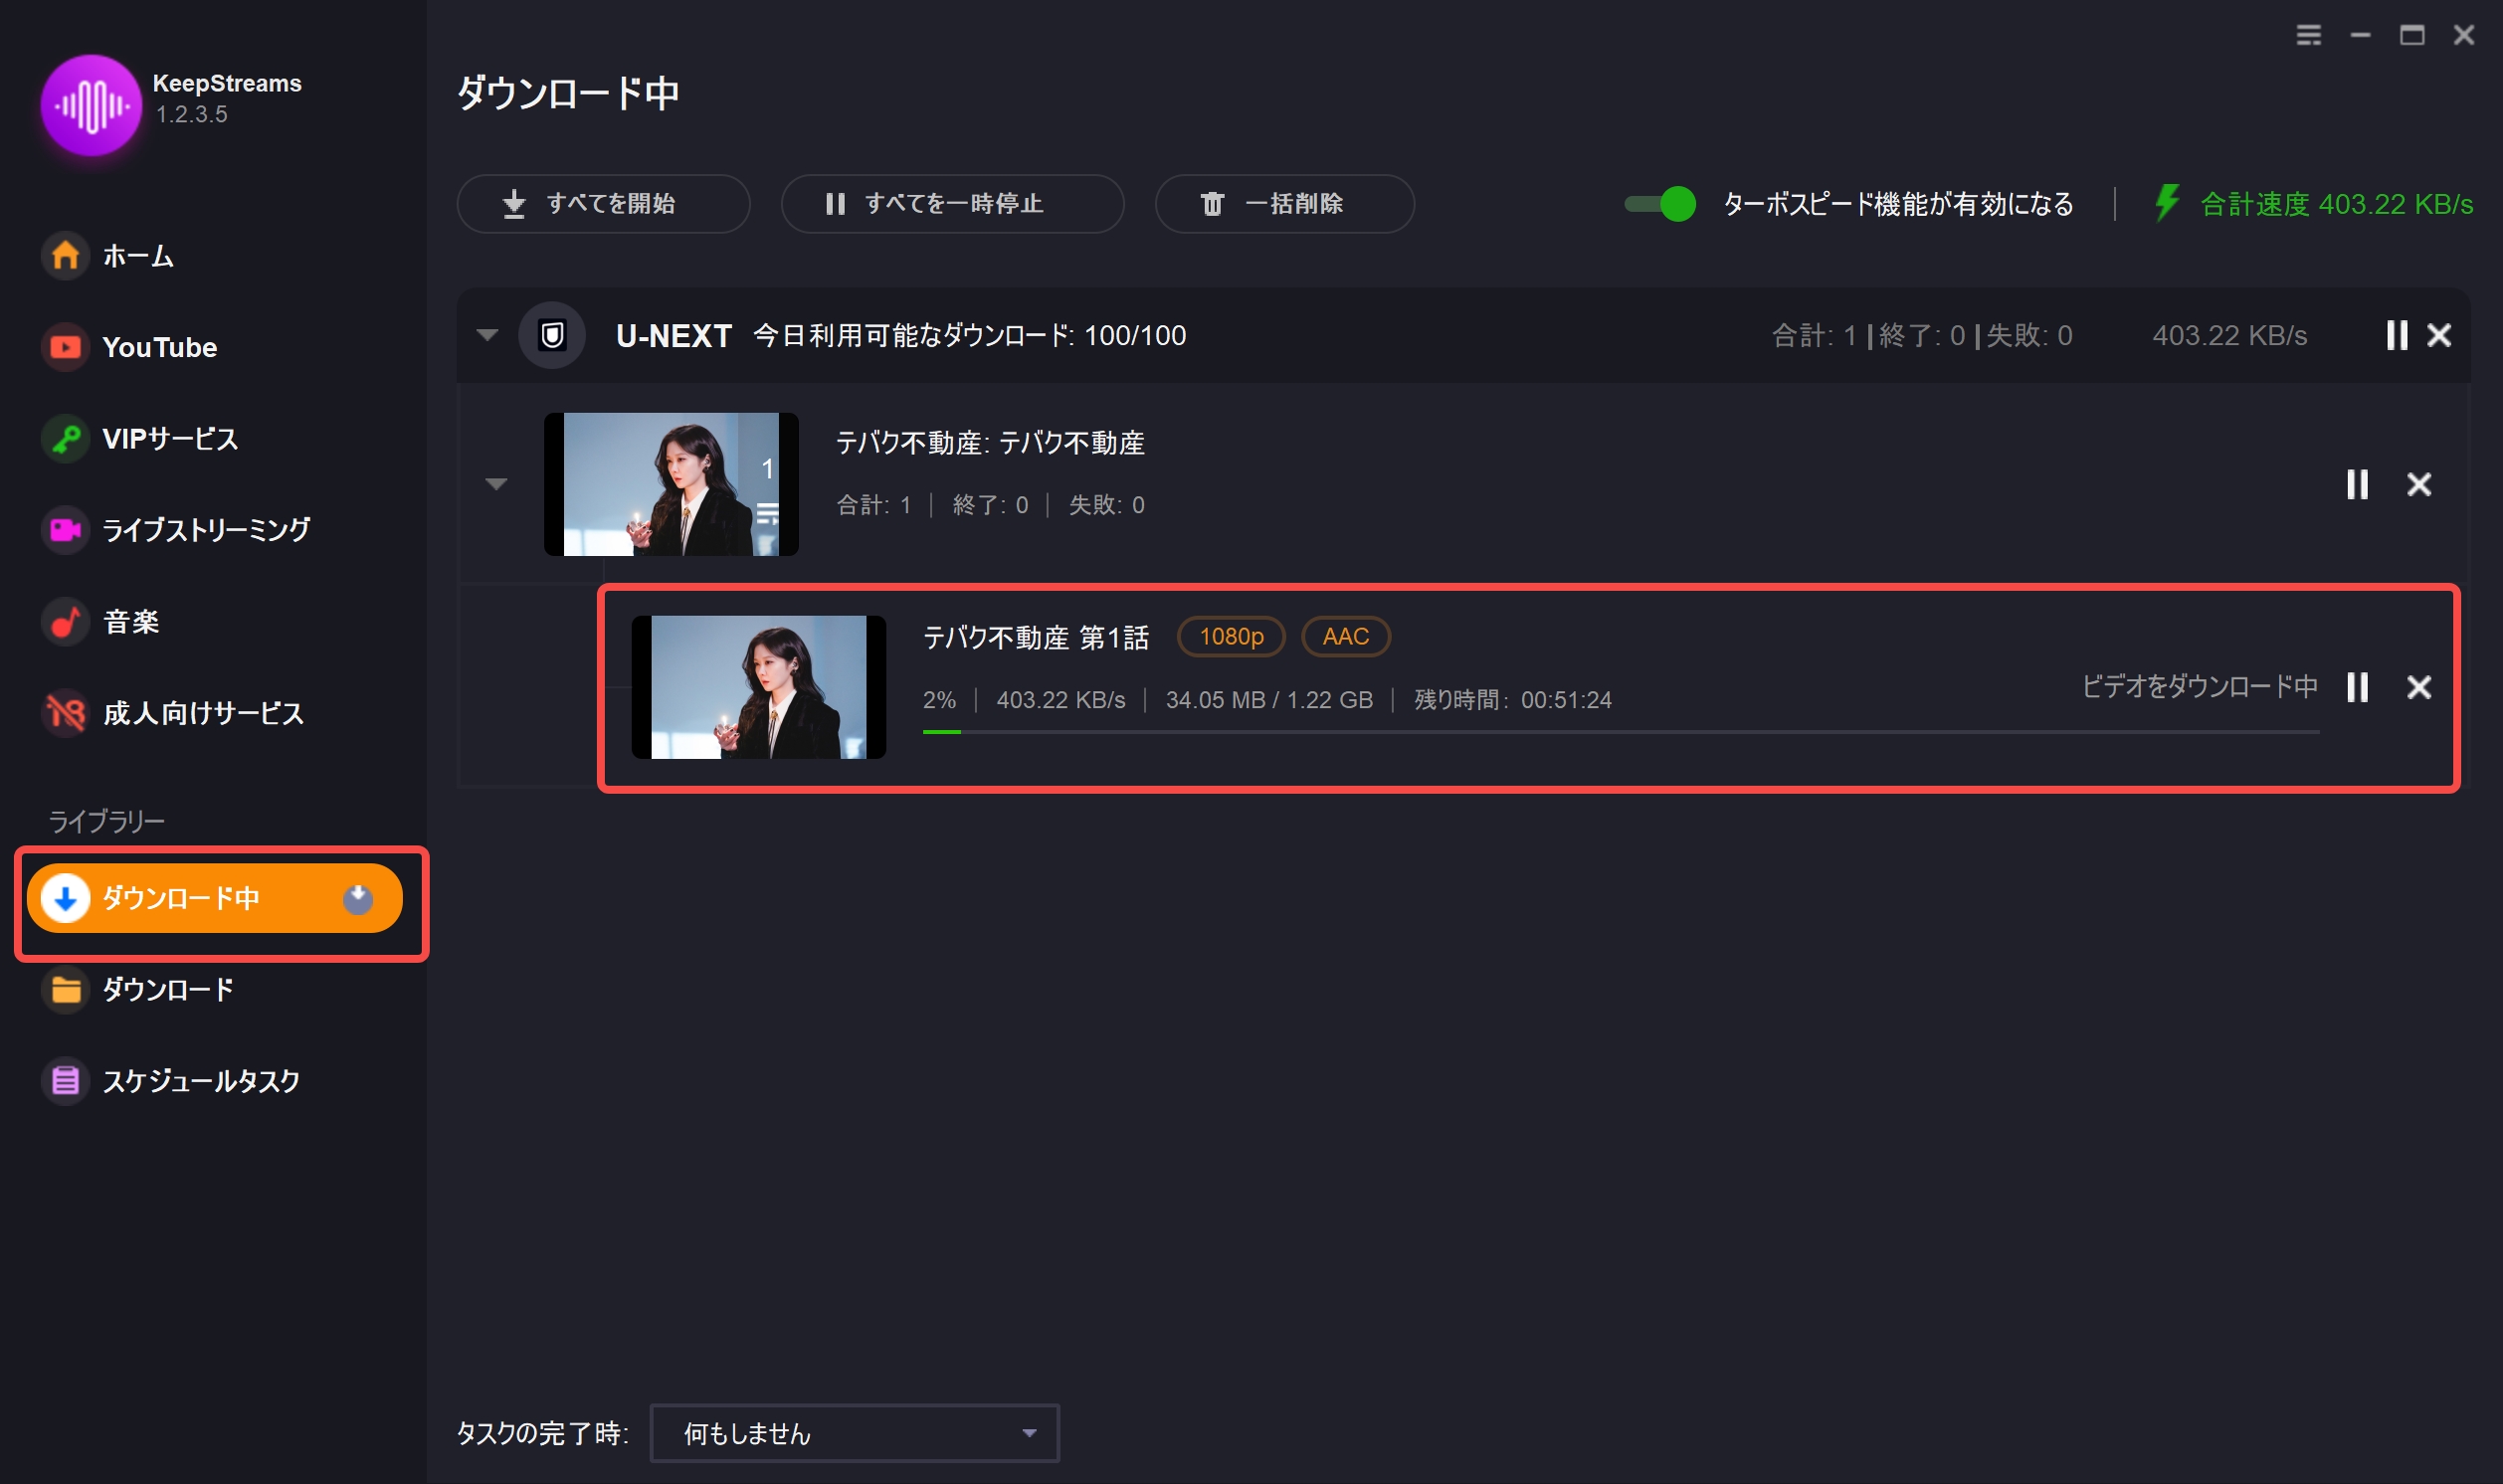Open the 音楽 music note icon
This screenshot has width=2503, height=1484.
[x=66, y=621]
